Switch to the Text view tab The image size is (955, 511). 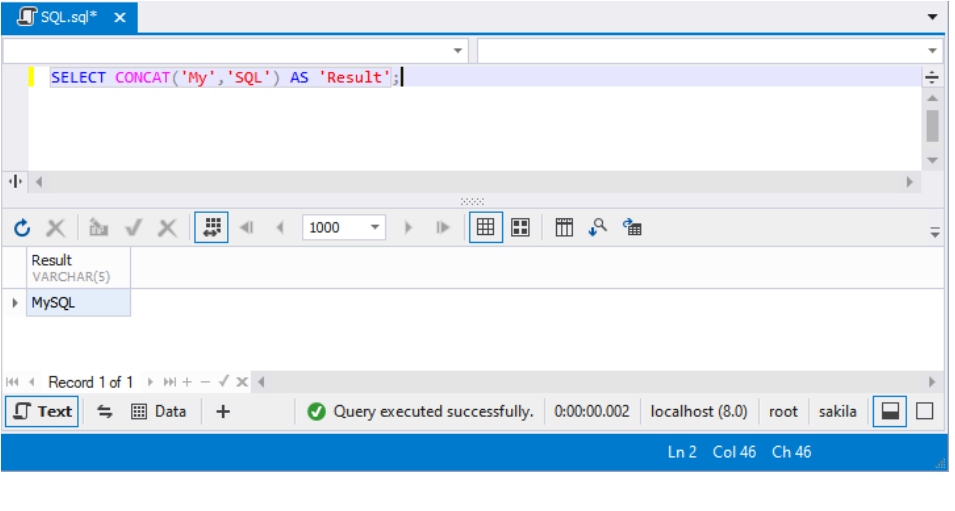(42, 412)
